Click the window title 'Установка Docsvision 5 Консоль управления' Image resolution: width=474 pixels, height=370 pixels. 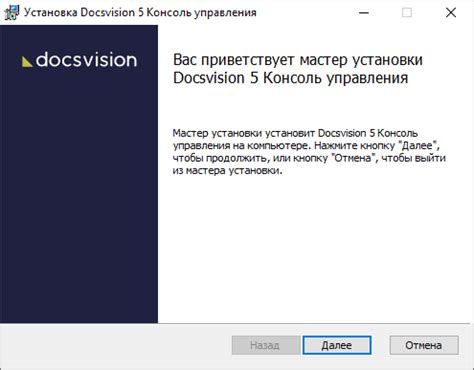pos(140,13)
